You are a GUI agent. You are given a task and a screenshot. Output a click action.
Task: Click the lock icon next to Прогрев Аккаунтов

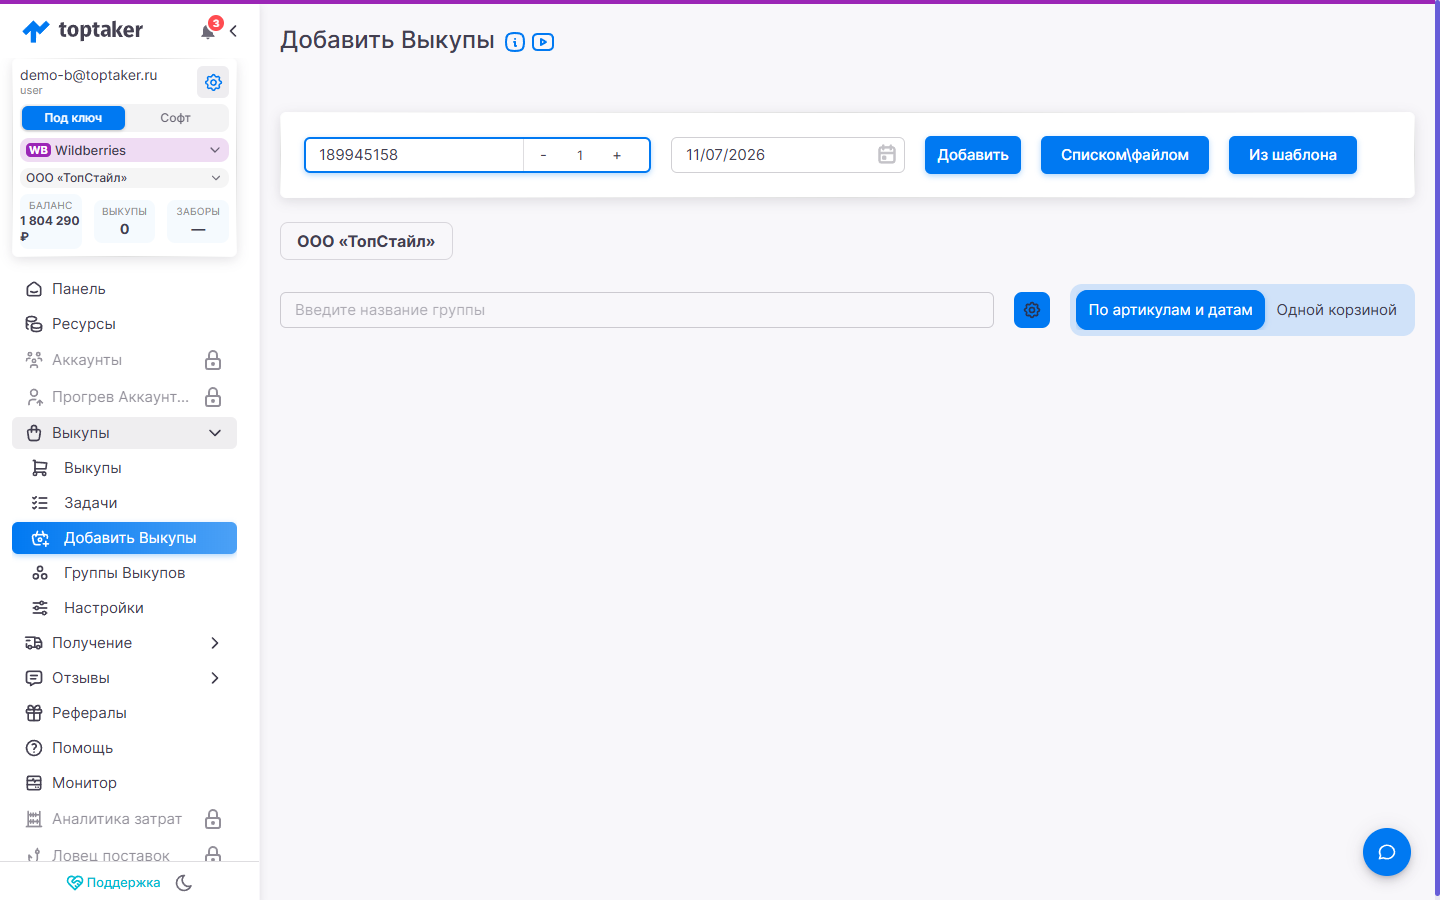click(x=213, y=397)
